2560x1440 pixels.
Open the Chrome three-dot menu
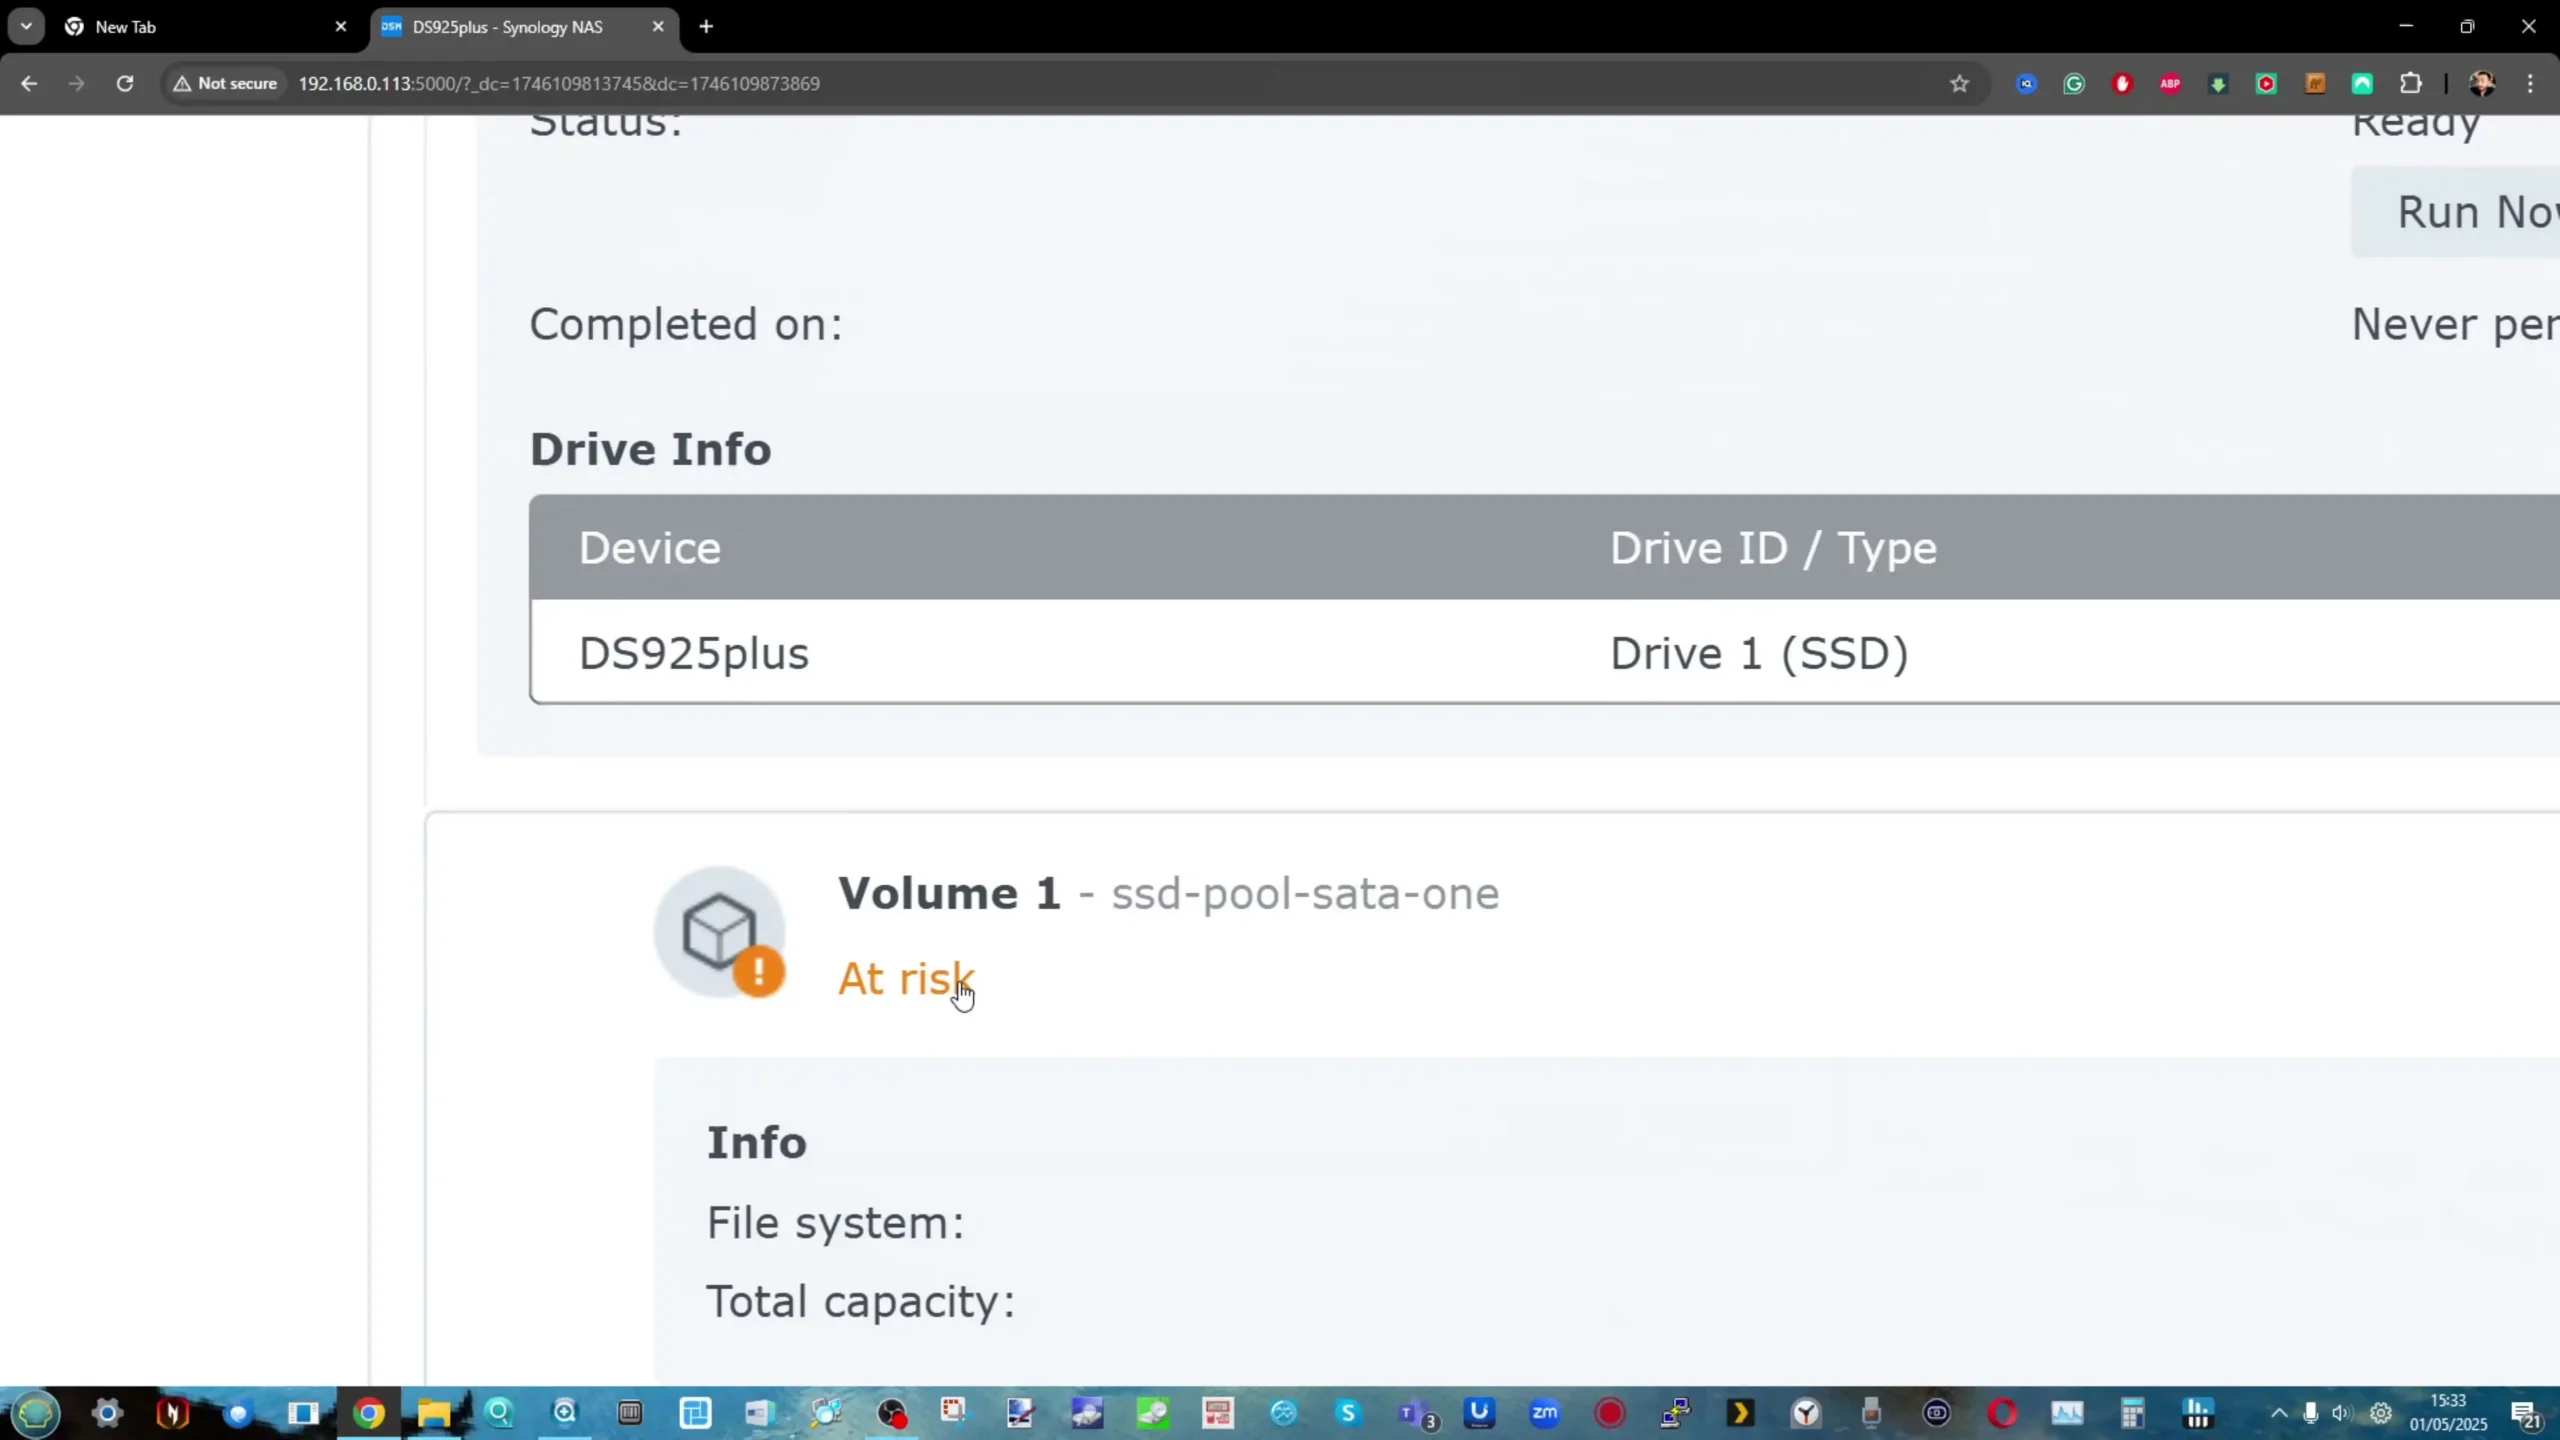2531,83
